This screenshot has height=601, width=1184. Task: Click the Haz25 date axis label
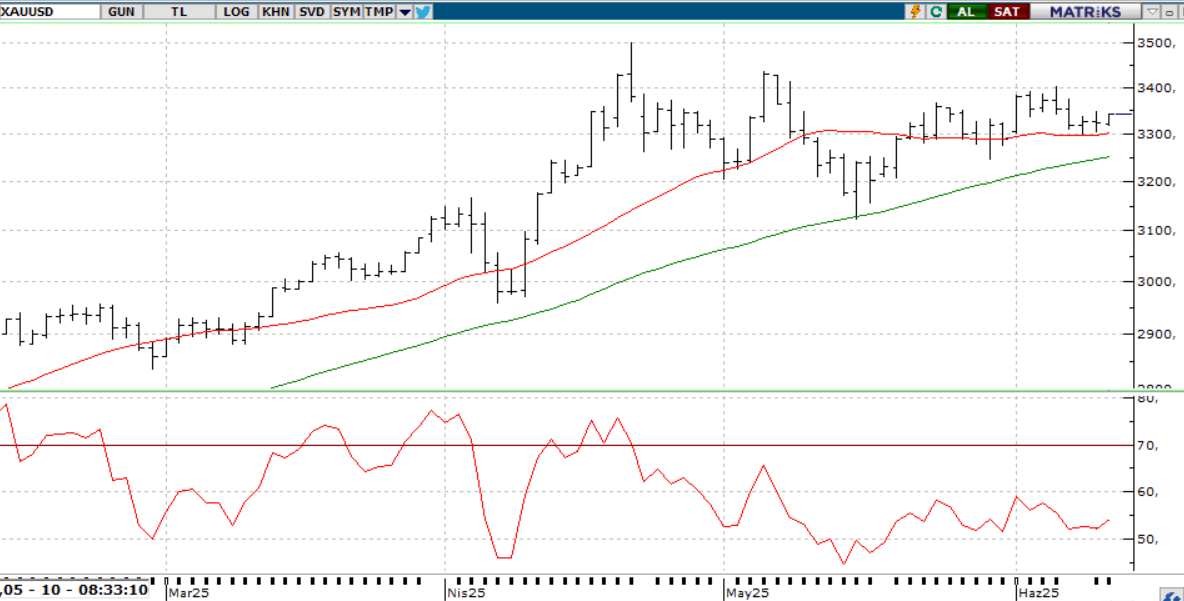coord(1039,593)
